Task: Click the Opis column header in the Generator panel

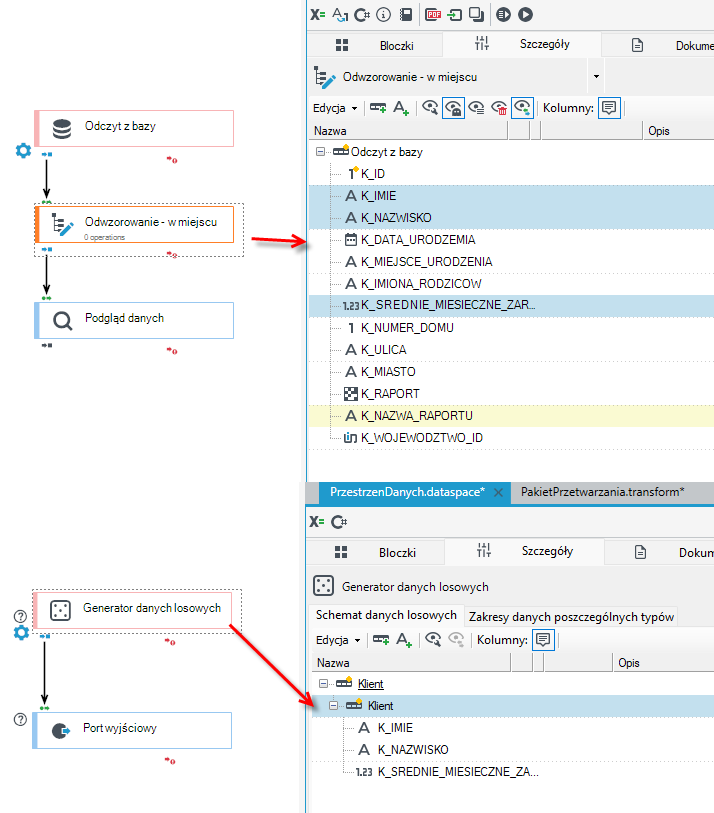Action: coord(664,663)
